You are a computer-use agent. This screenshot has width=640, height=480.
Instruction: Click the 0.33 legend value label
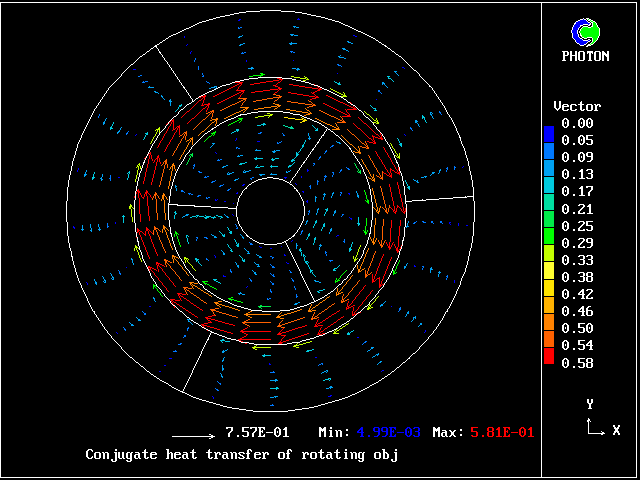click(577, 260)
